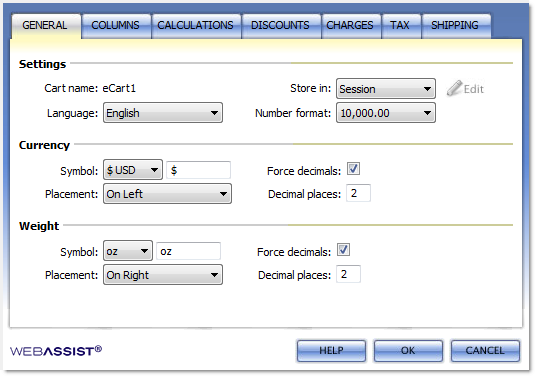This screenshot has width=535, height=376.
Task: Expand the Weight Placement On Right dropdown
Action: (163, 275)
